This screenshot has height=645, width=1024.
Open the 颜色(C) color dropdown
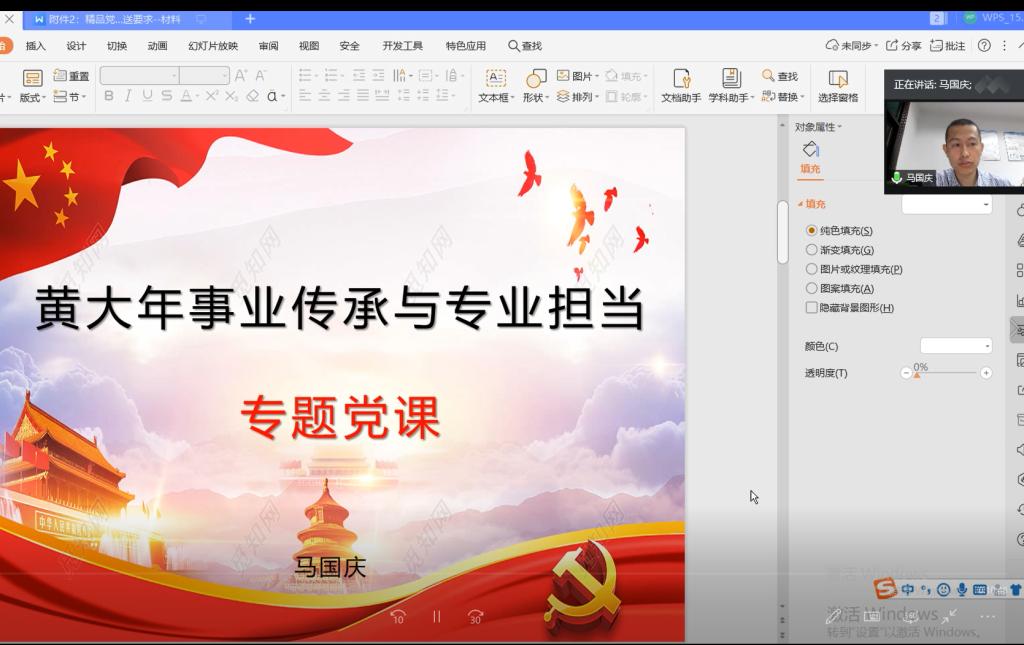click(x=956, y=346)
